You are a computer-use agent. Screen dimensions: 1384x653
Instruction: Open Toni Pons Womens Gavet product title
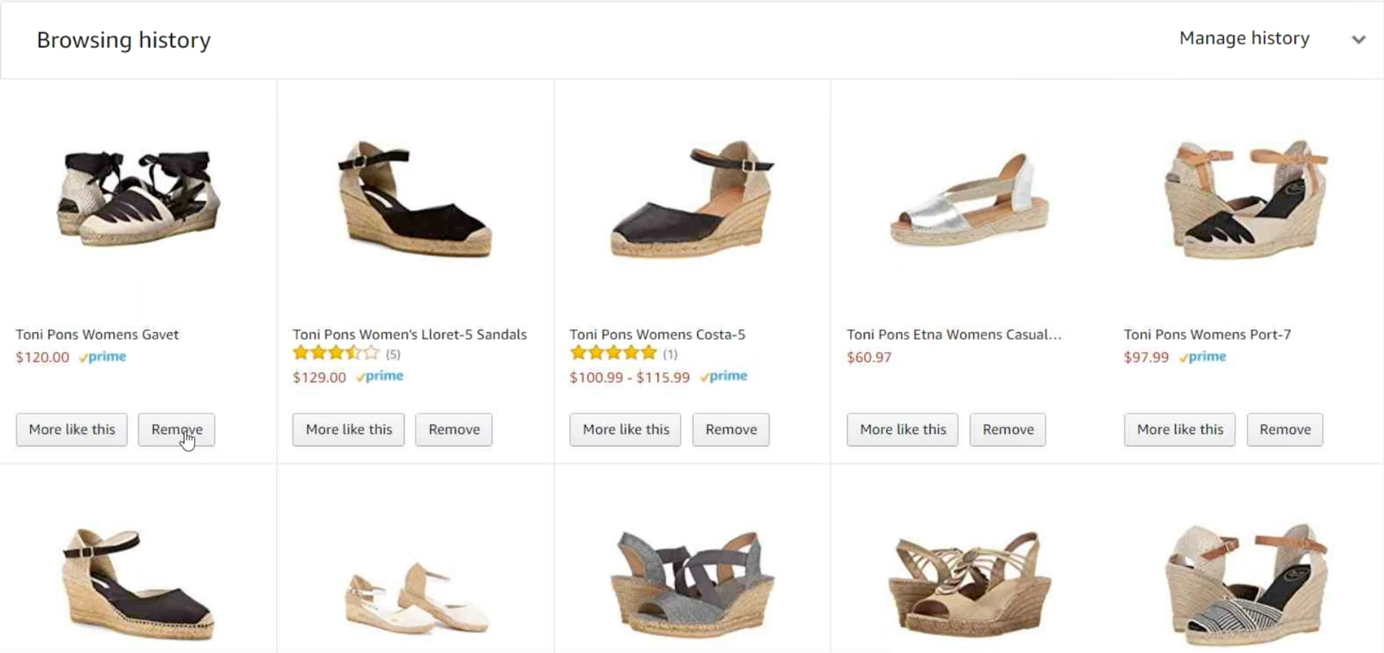coord(97,334)
